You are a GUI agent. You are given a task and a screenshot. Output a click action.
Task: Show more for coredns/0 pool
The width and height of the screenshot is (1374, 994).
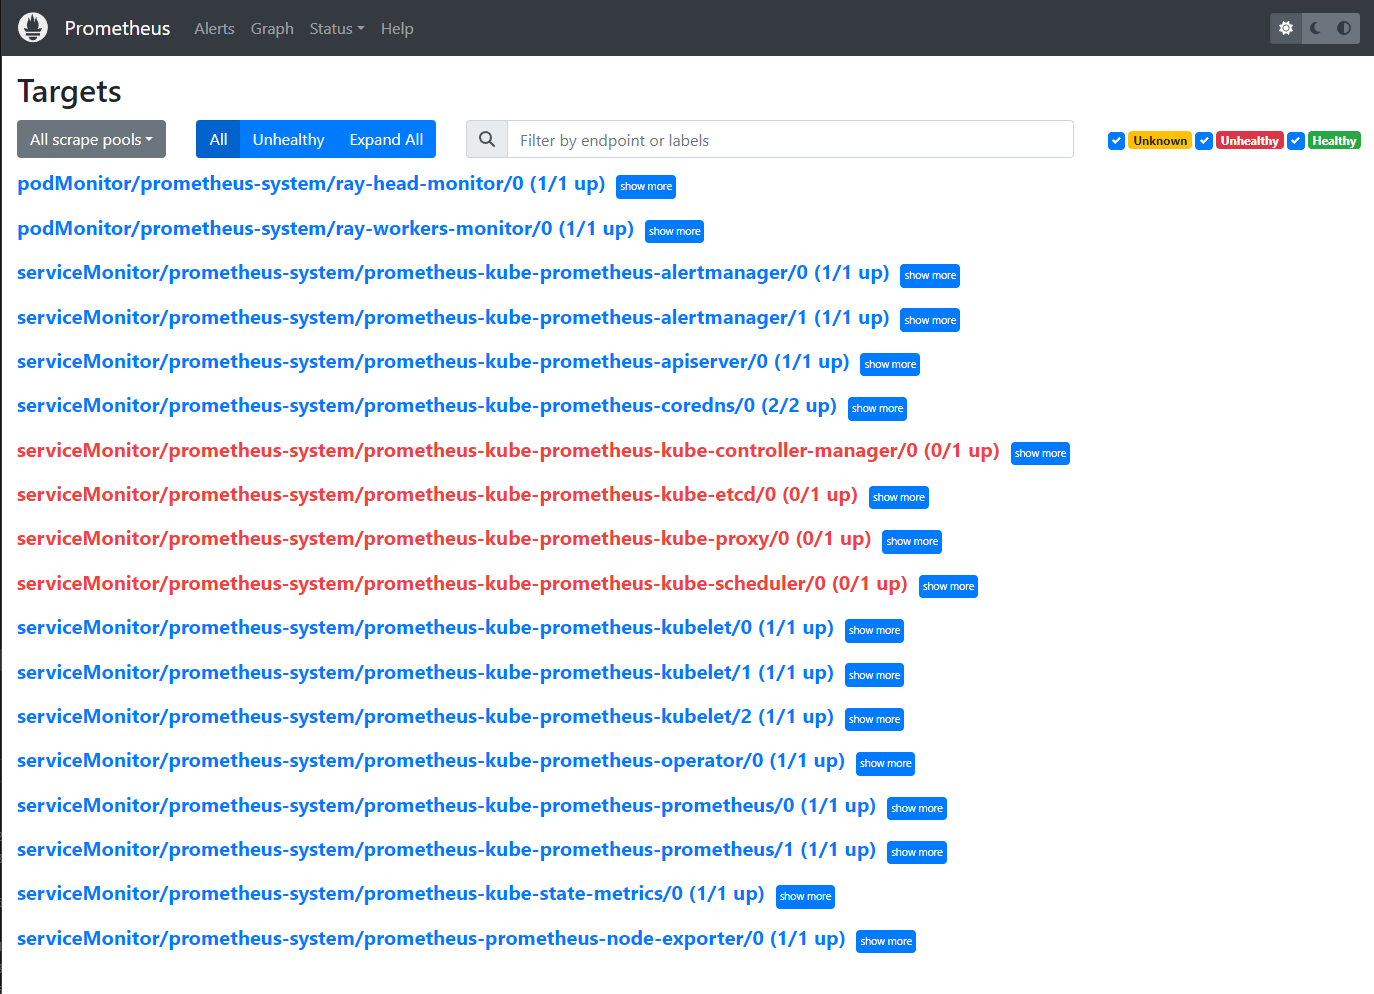(x=878, y=409)
